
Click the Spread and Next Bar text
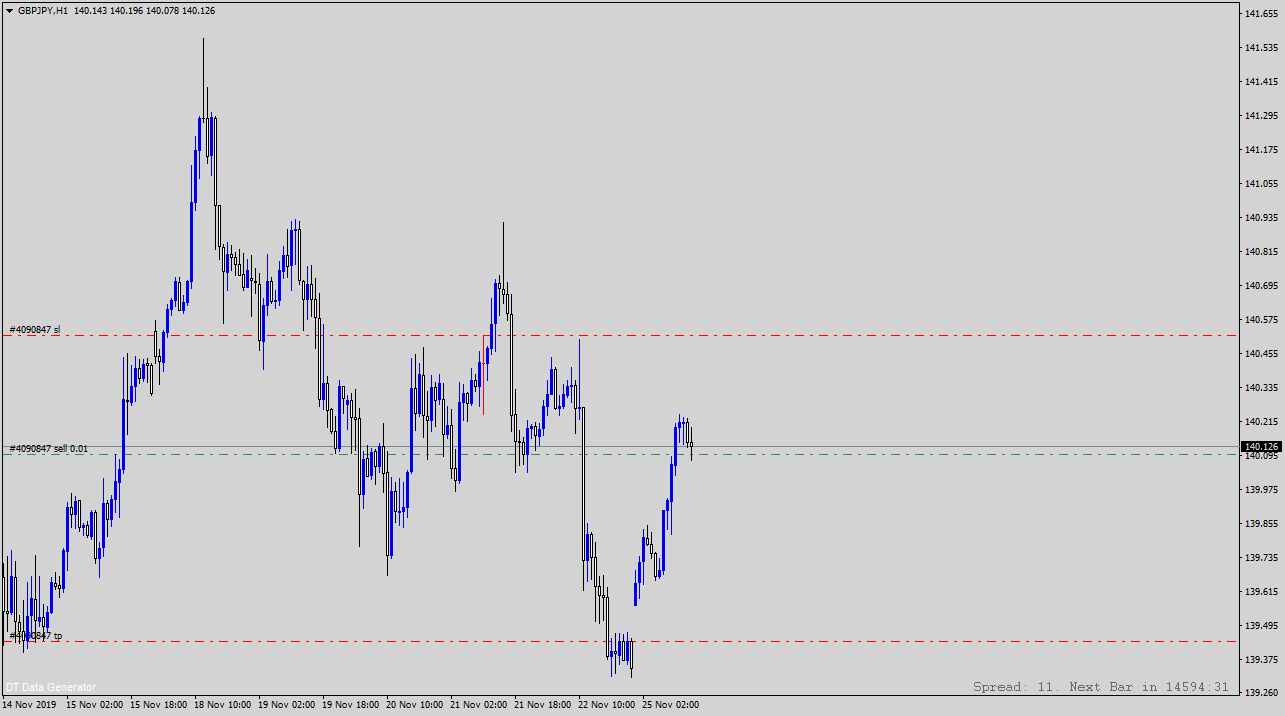[1100, 687]
